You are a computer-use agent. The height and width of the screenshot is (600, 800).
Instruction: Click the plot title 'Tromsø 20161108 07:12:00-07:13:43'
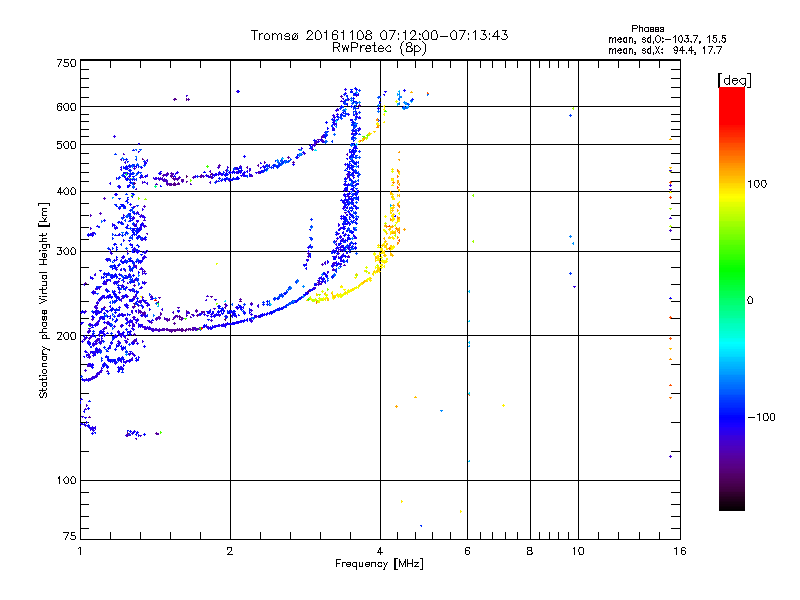[379, 35]
